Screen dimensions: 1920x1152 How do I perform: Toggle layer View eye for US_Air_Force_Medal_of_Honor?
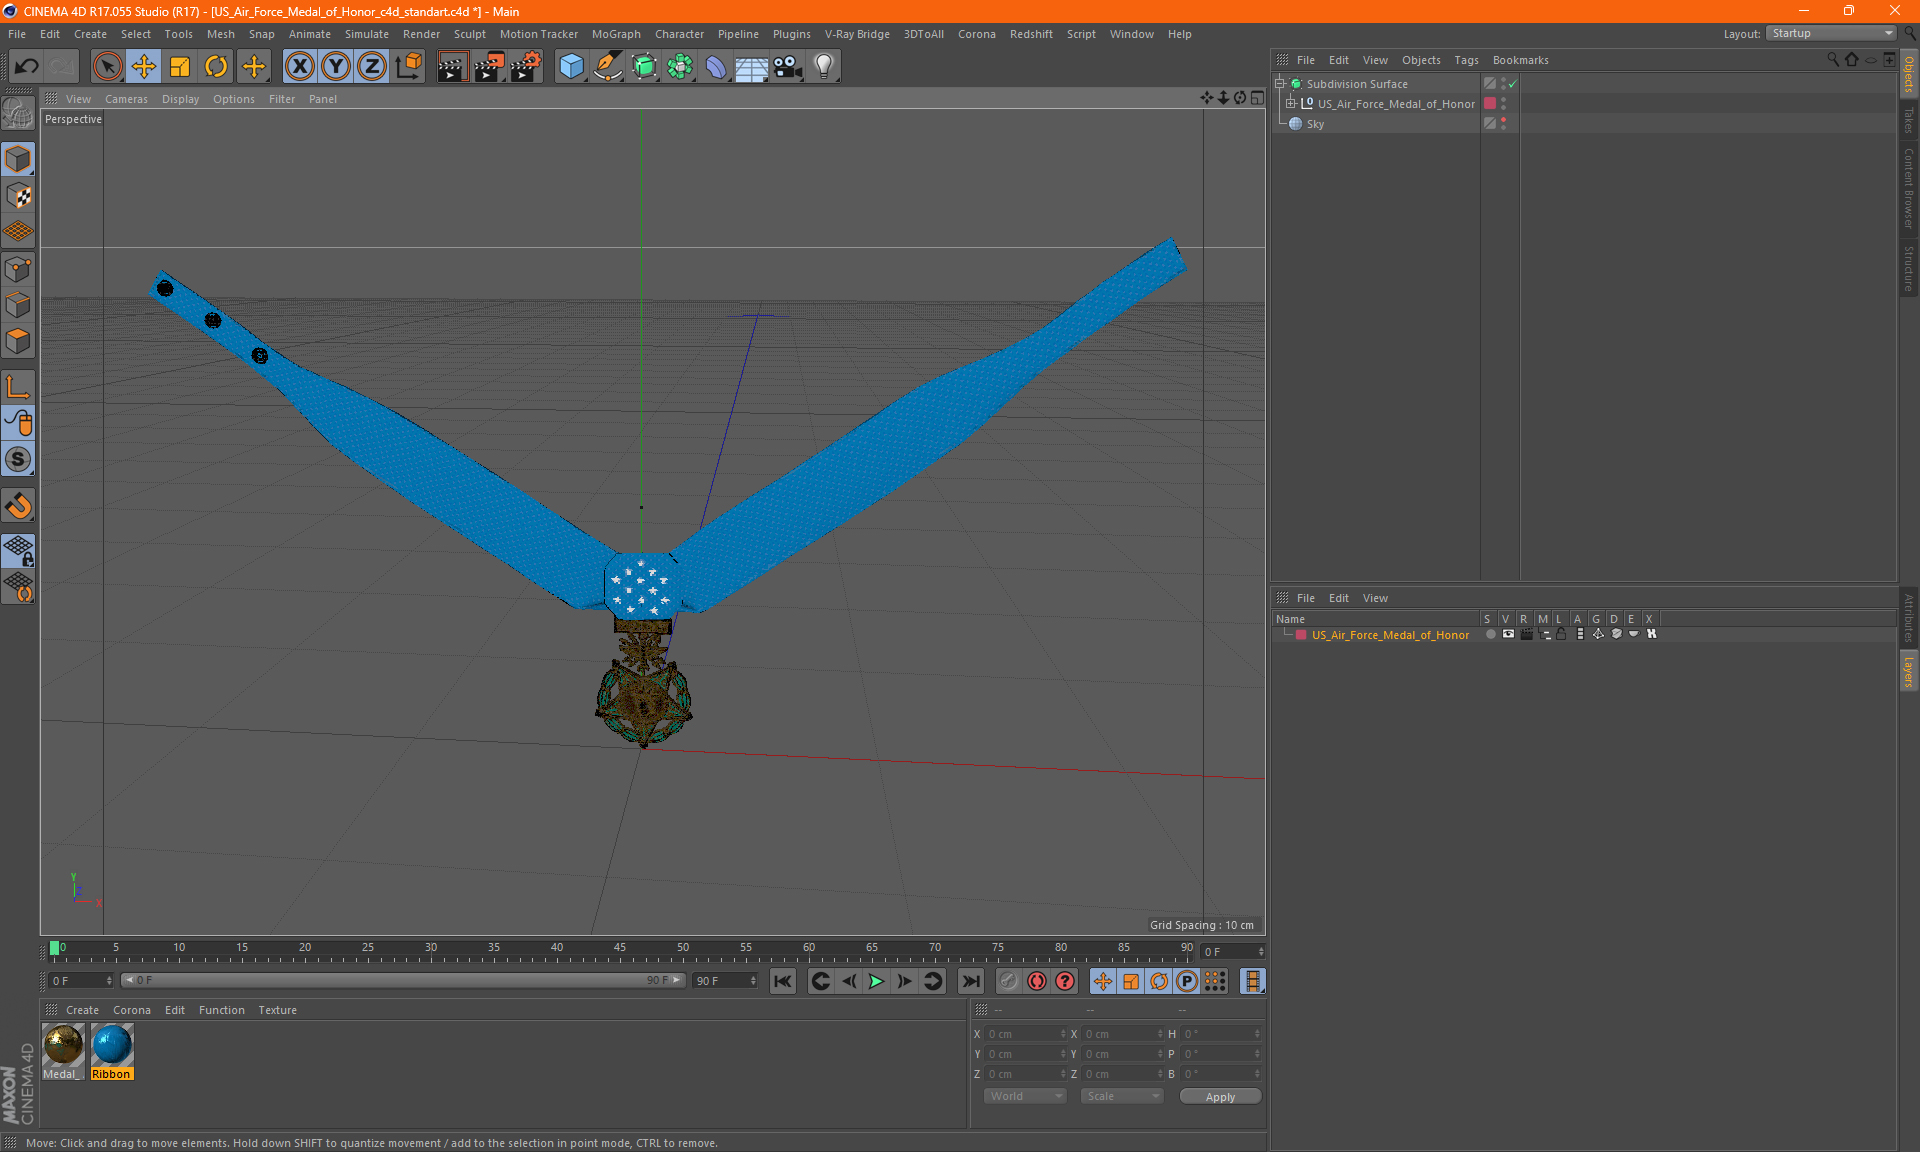[x=1508, y=634]
